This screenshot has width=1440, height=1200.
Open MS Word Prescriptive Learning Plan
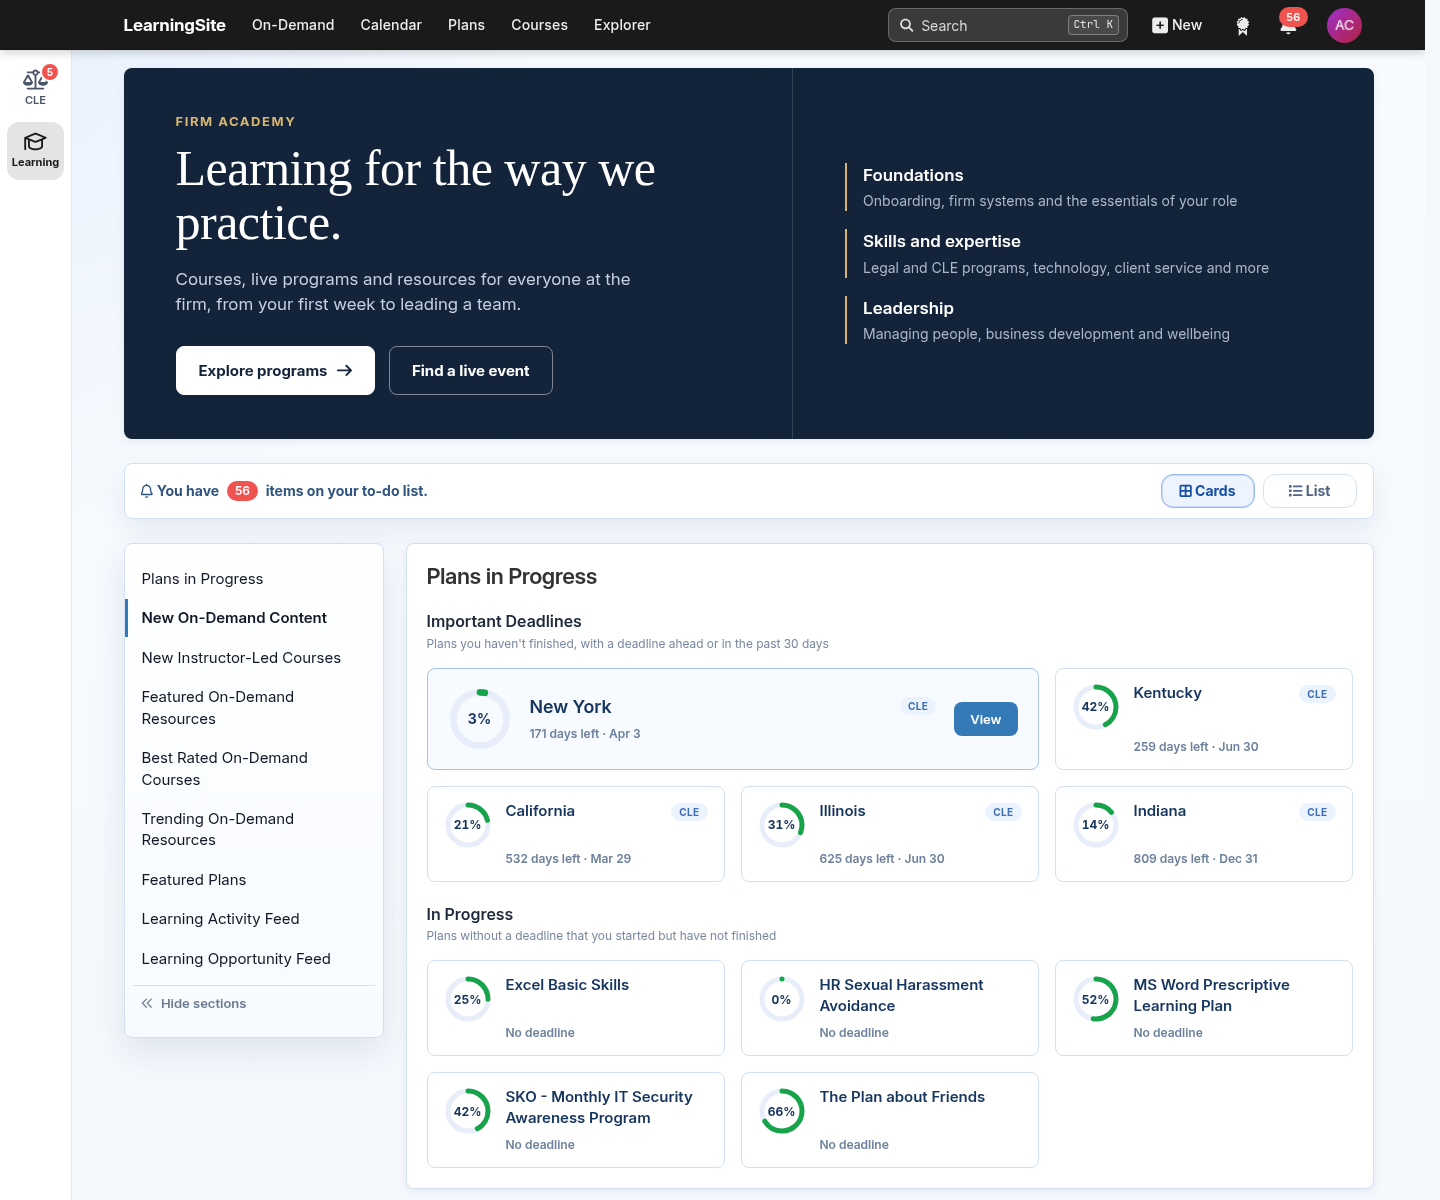pyautogui.click(x=1204, y=1008)
